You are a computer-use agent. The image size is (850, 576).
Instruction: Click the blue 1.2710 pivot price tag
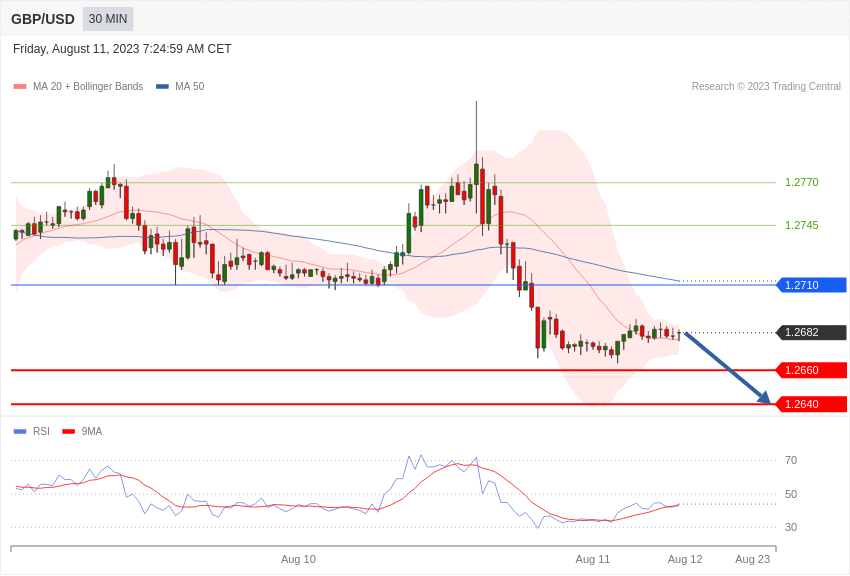click(812, 285)
